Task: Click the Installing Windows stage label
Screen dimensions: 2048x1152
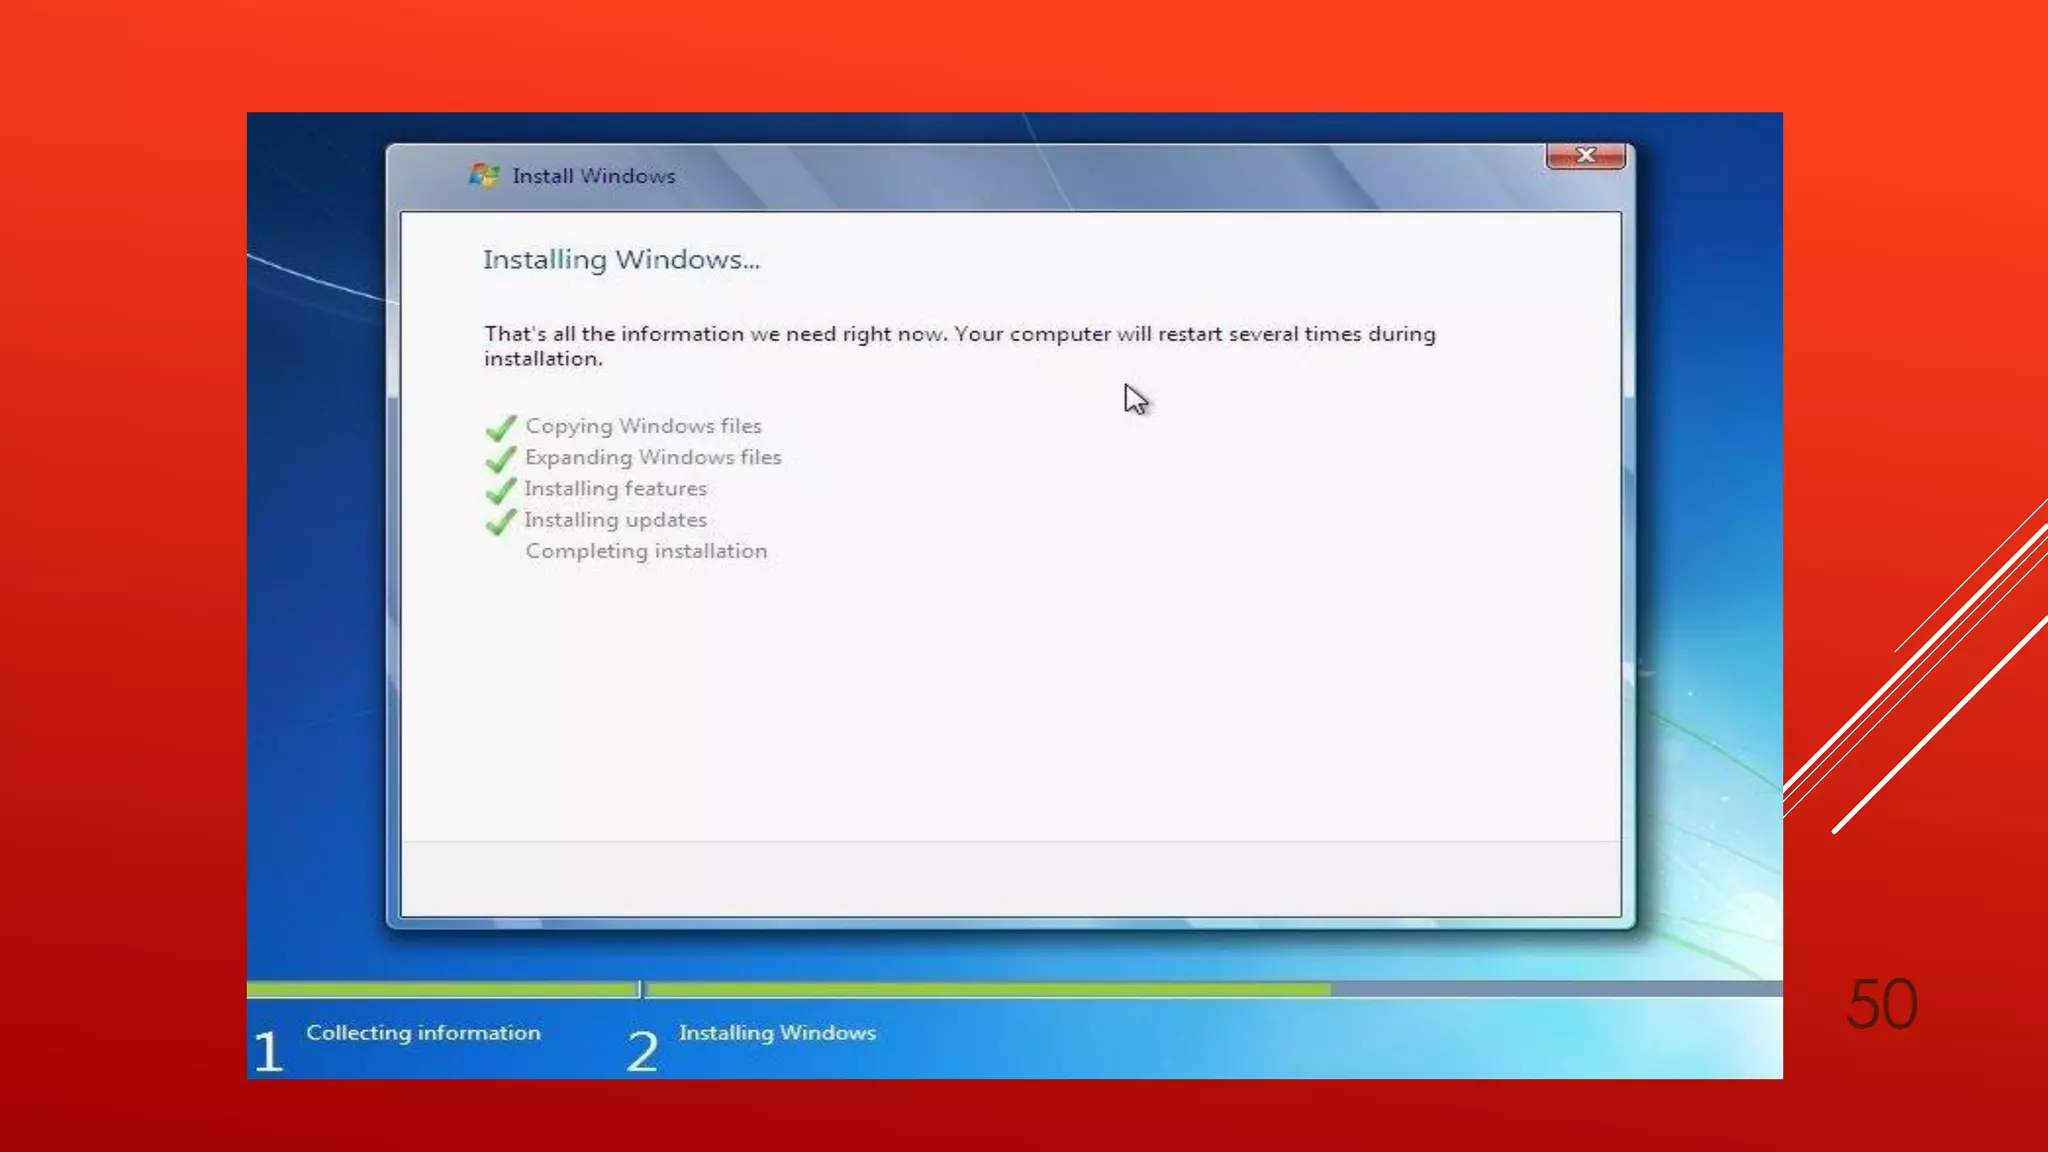Action: tap(777, 1033)
